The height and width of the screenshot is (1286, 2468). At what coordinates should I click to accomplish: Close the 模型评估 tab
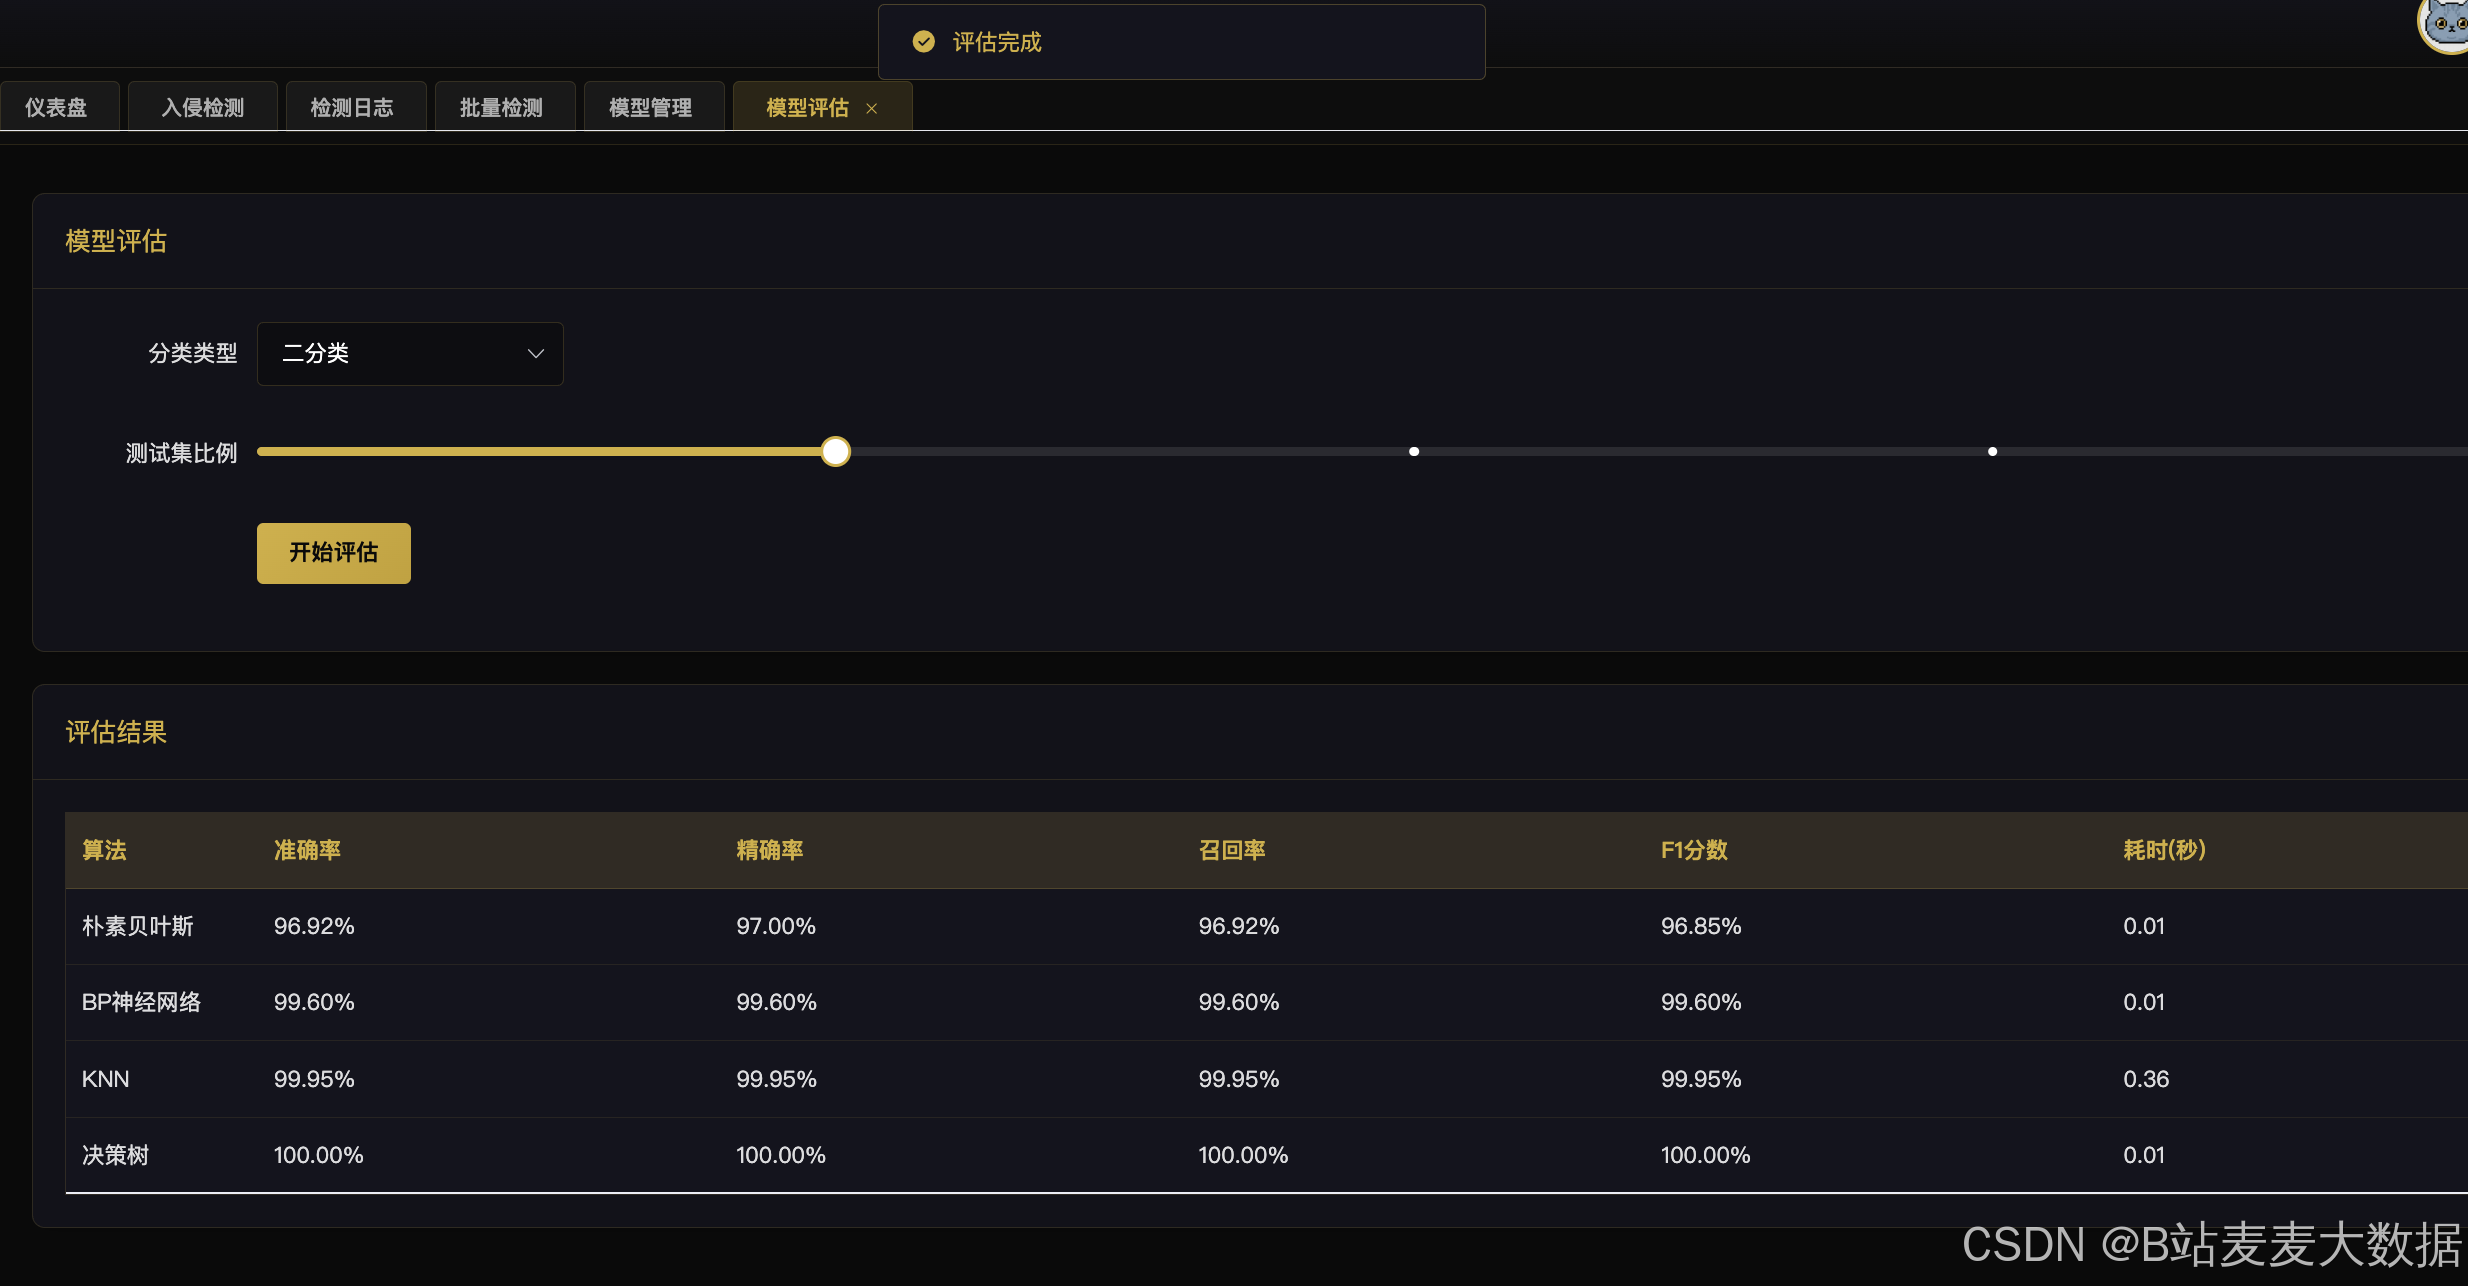click(x=872, y=108)
